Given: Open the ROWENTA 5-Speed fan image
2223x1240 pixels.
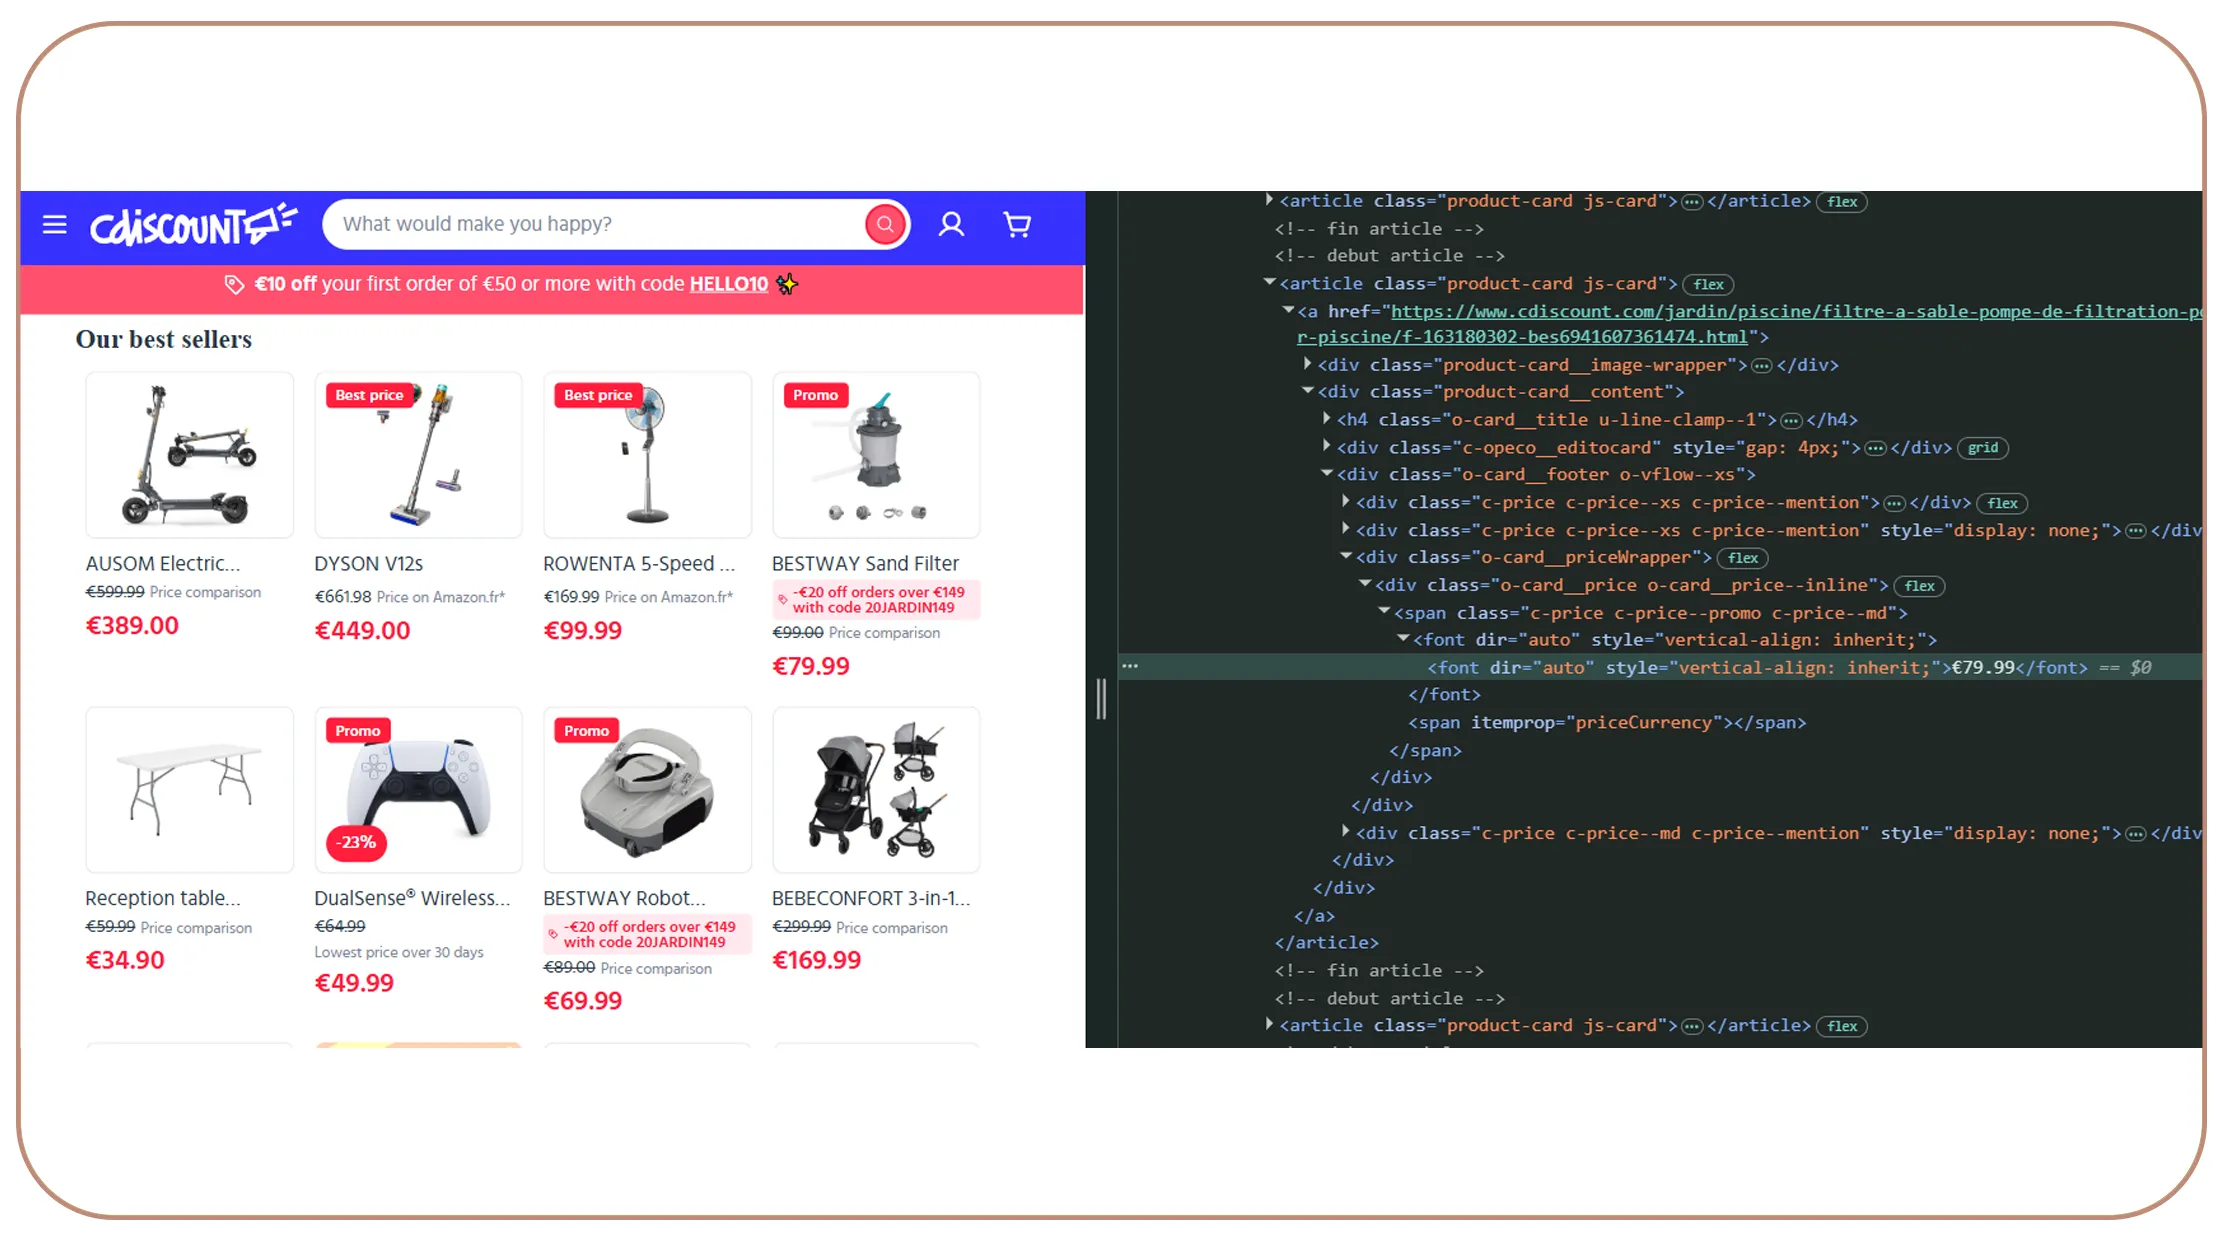Looking at the screenshot, I should [647, 455].
